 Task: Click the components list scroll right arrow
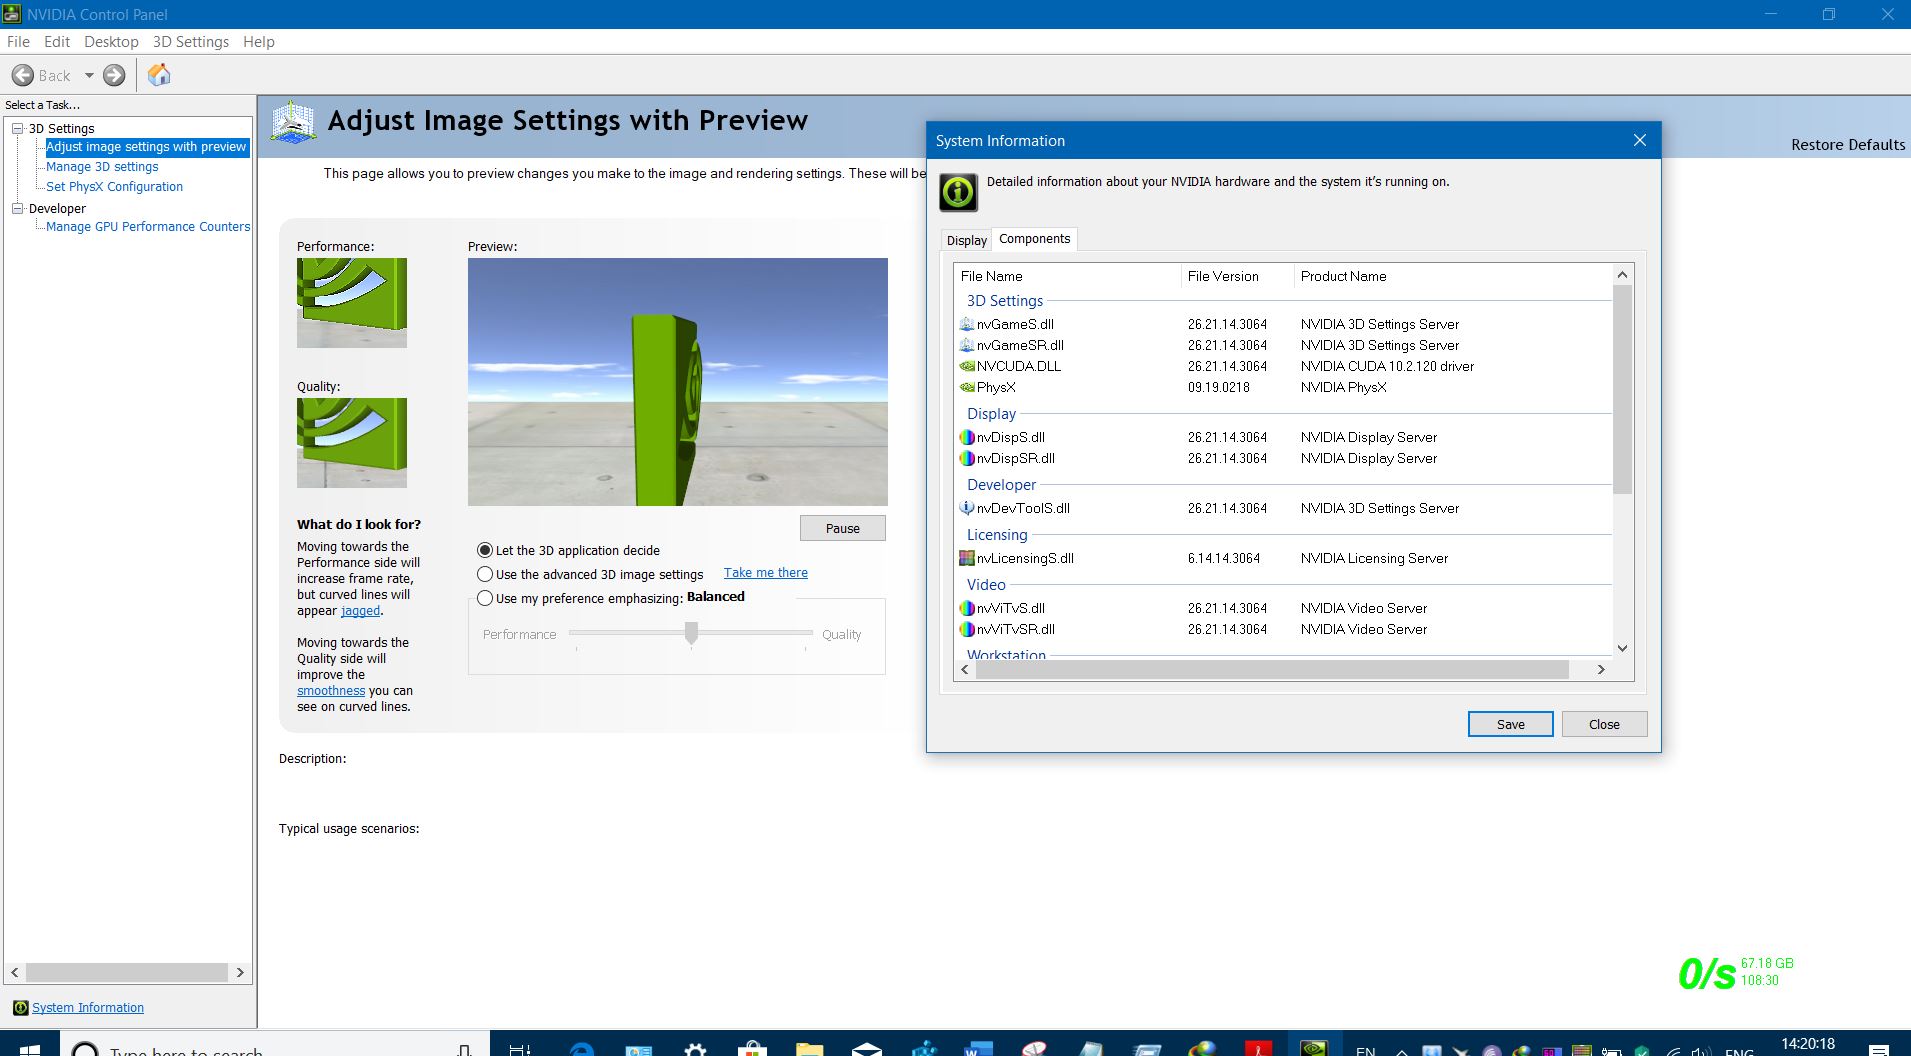pos(1601,670)
